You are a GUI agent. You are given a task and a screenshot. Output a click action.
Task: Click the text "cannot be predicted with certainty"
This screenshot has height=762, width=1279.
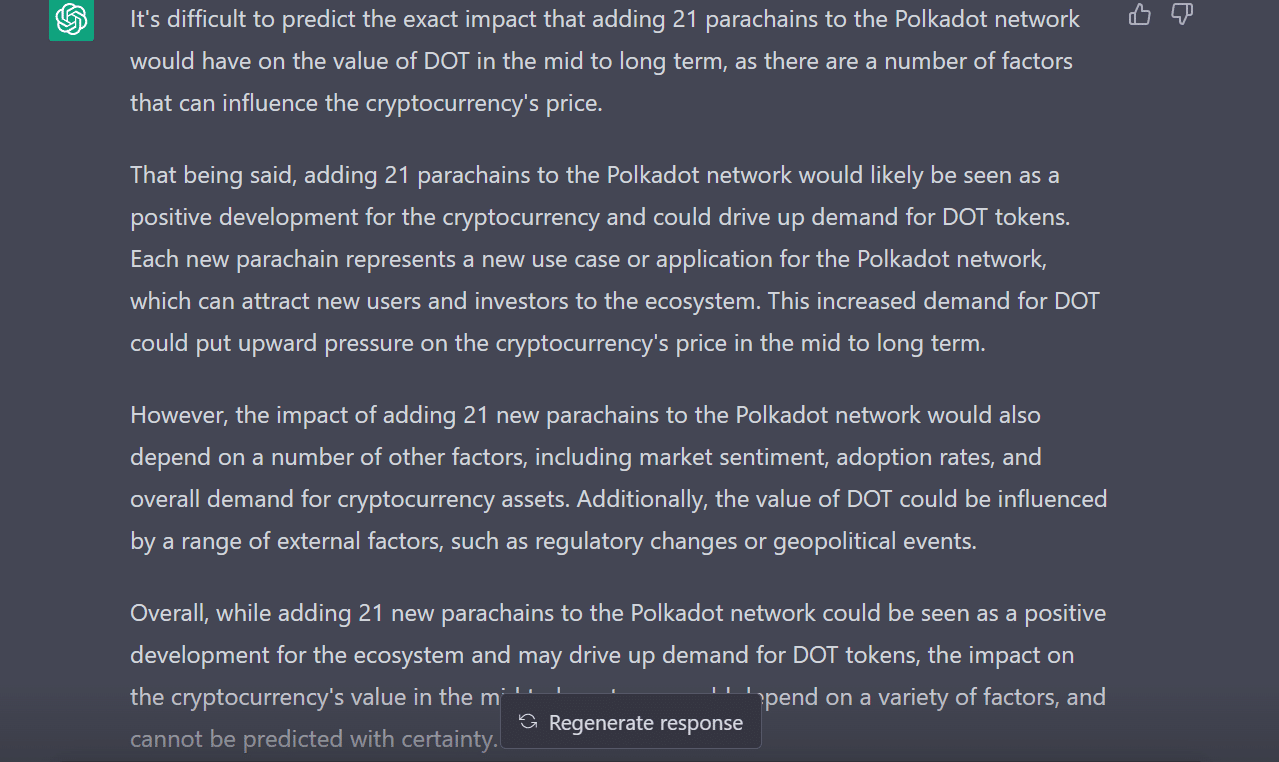pos(313,739)
